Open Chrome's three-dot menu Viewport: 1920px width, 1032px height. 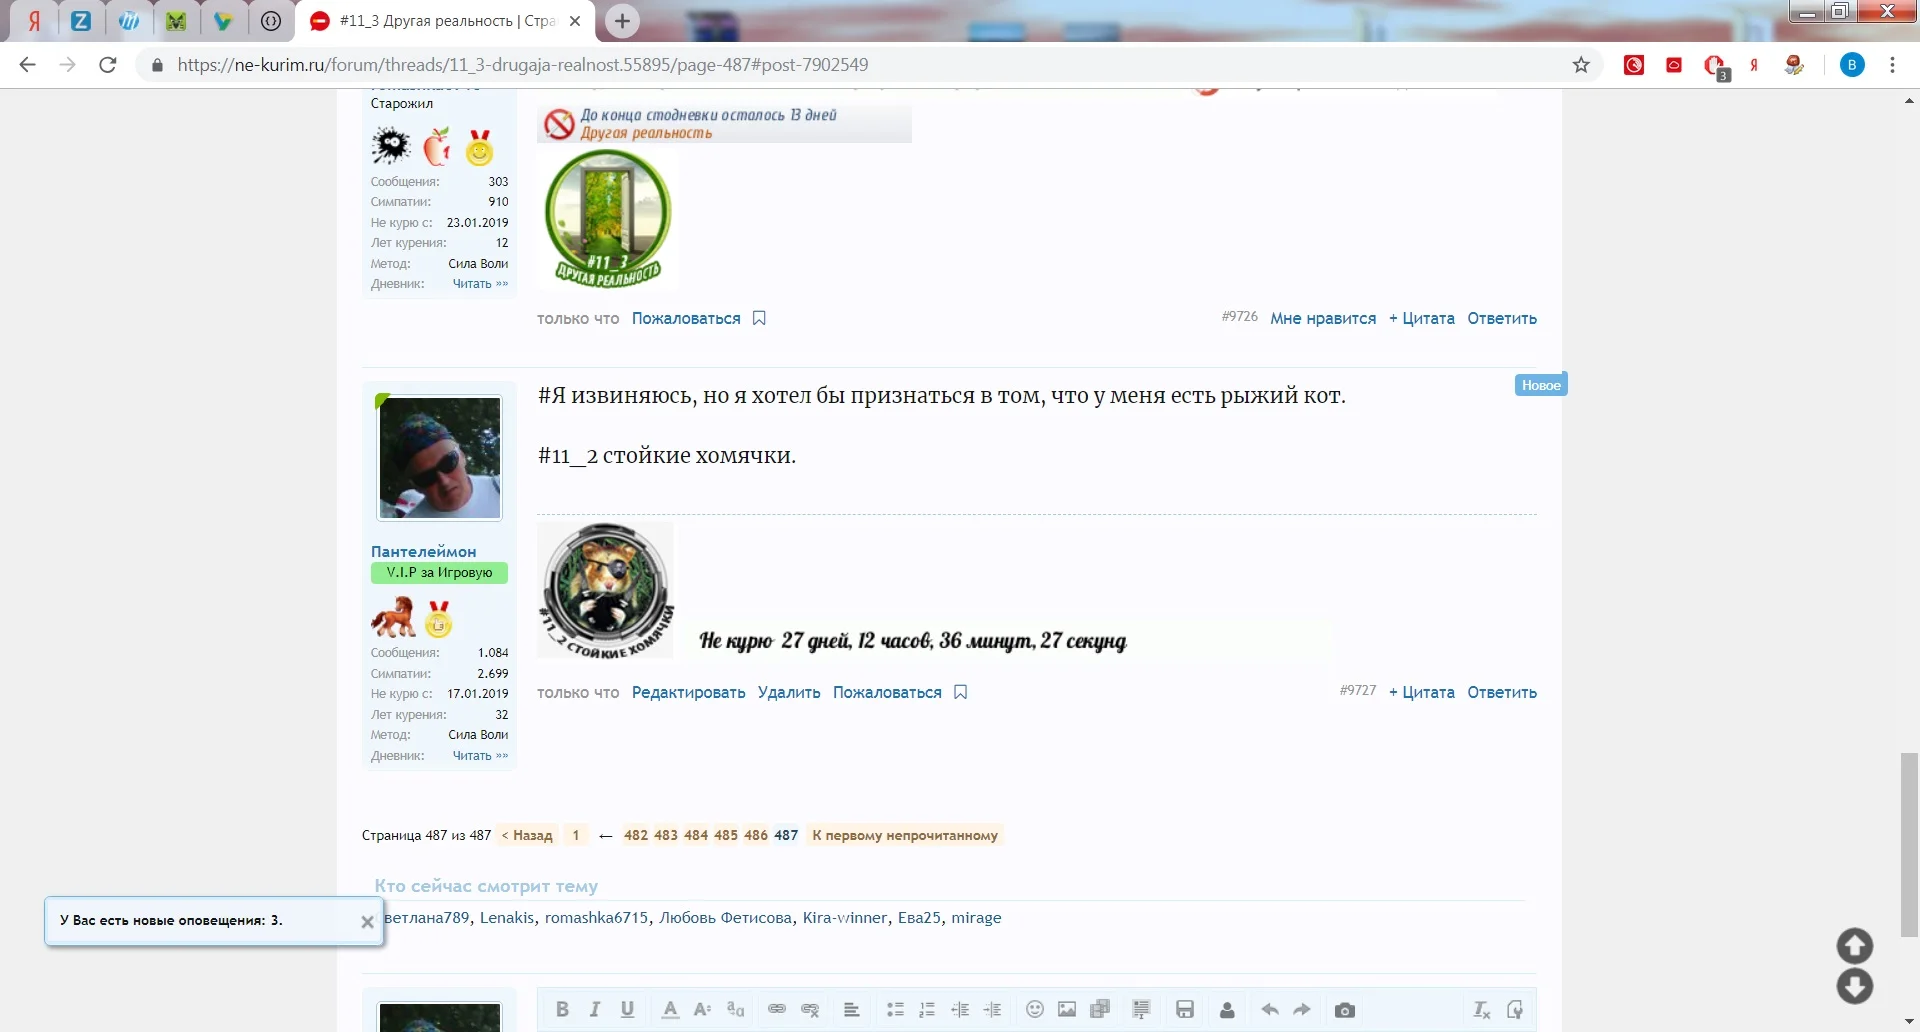1892,64
